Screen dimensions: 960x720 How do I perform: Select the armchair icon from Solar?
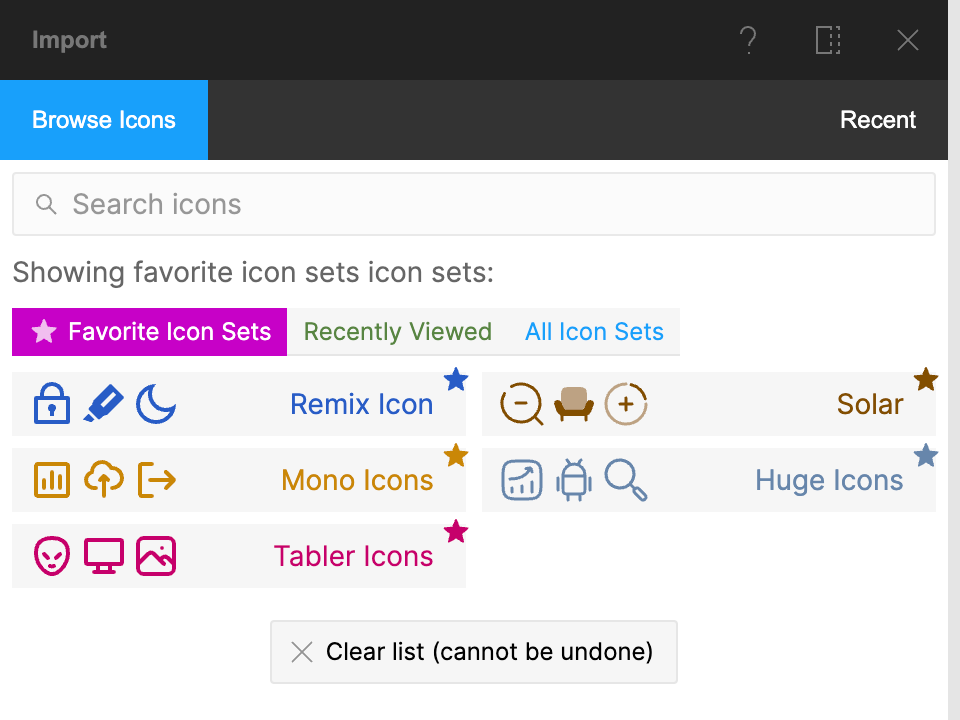[x=573, y=404]
